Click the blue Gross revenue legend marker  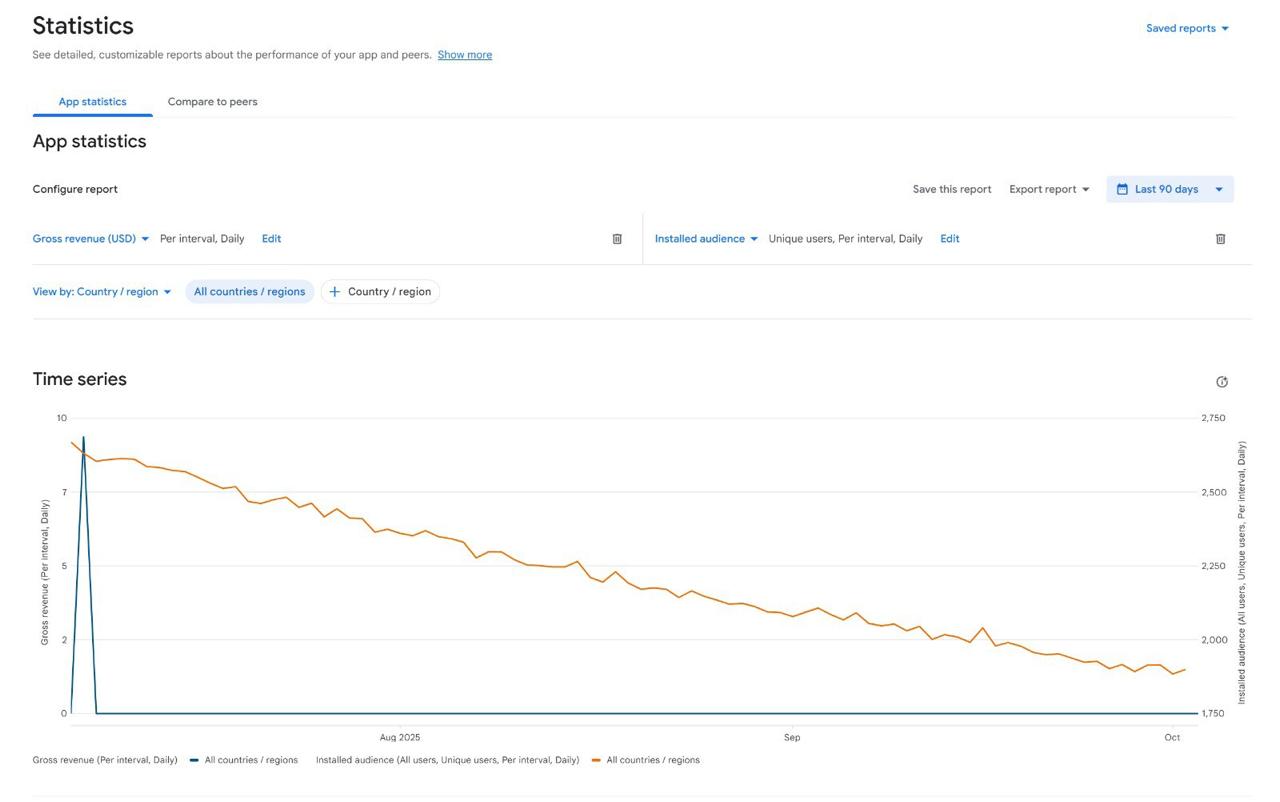[x=194, y=760]
